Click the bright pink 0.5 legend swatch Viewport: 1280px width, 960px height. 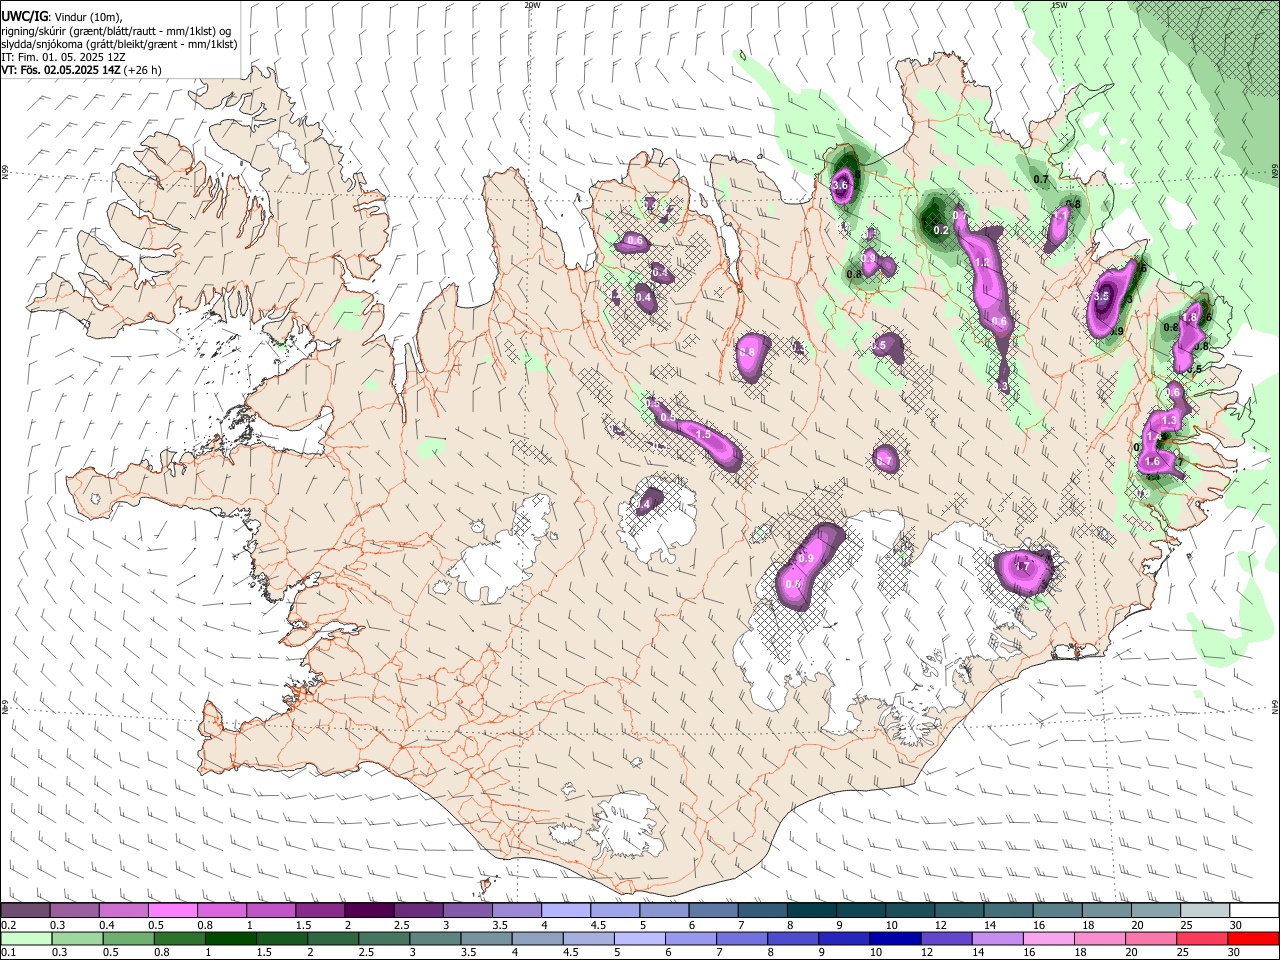coord(173,910)
